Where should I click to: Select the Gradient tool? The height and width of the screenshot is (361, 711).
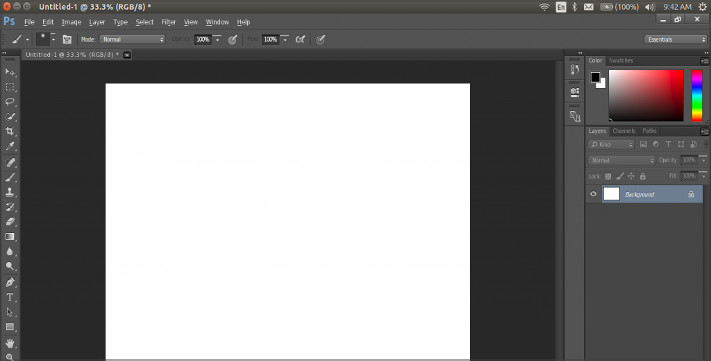(10, 237)
